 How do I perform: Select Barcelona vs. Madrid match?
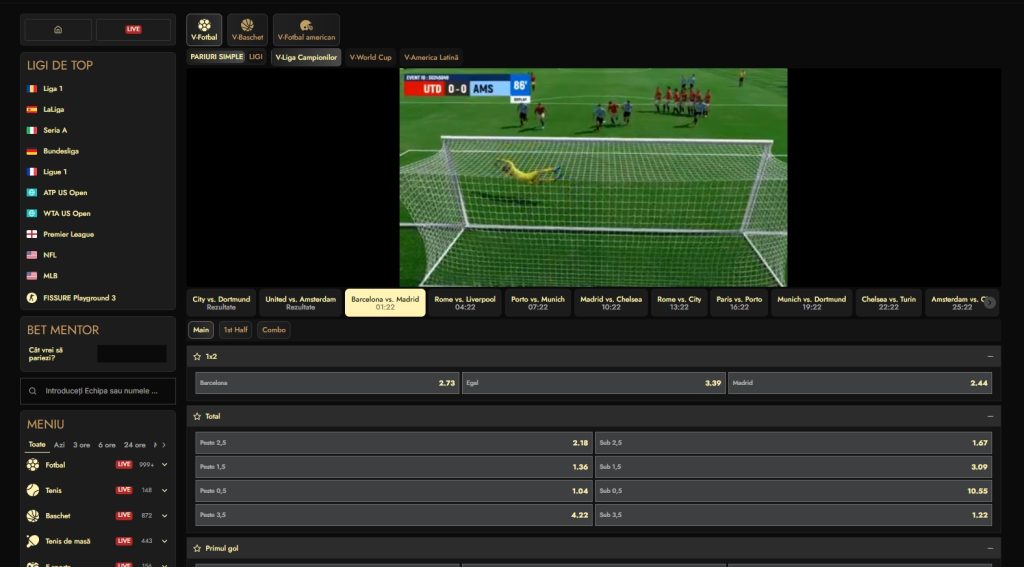tap(385, 303)
